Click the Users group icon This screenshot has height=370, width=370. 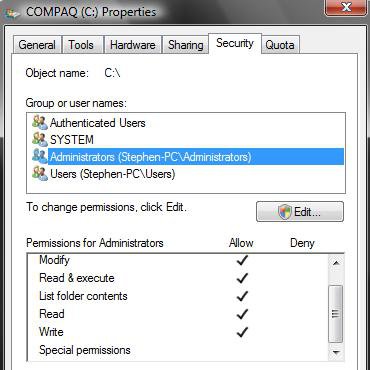40,174
